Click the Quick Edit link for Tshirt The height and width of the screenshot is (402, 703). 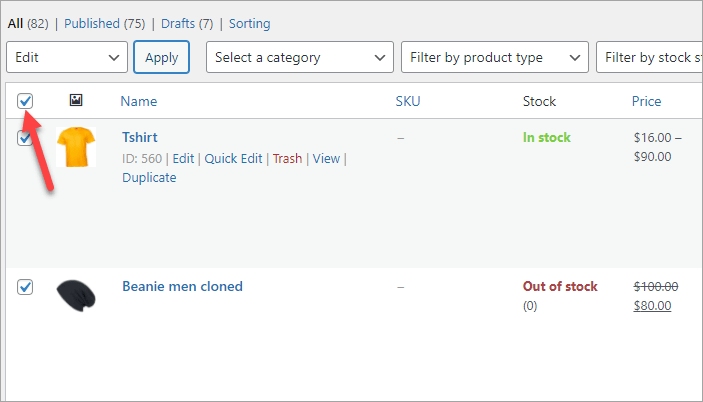click(233, 159)
